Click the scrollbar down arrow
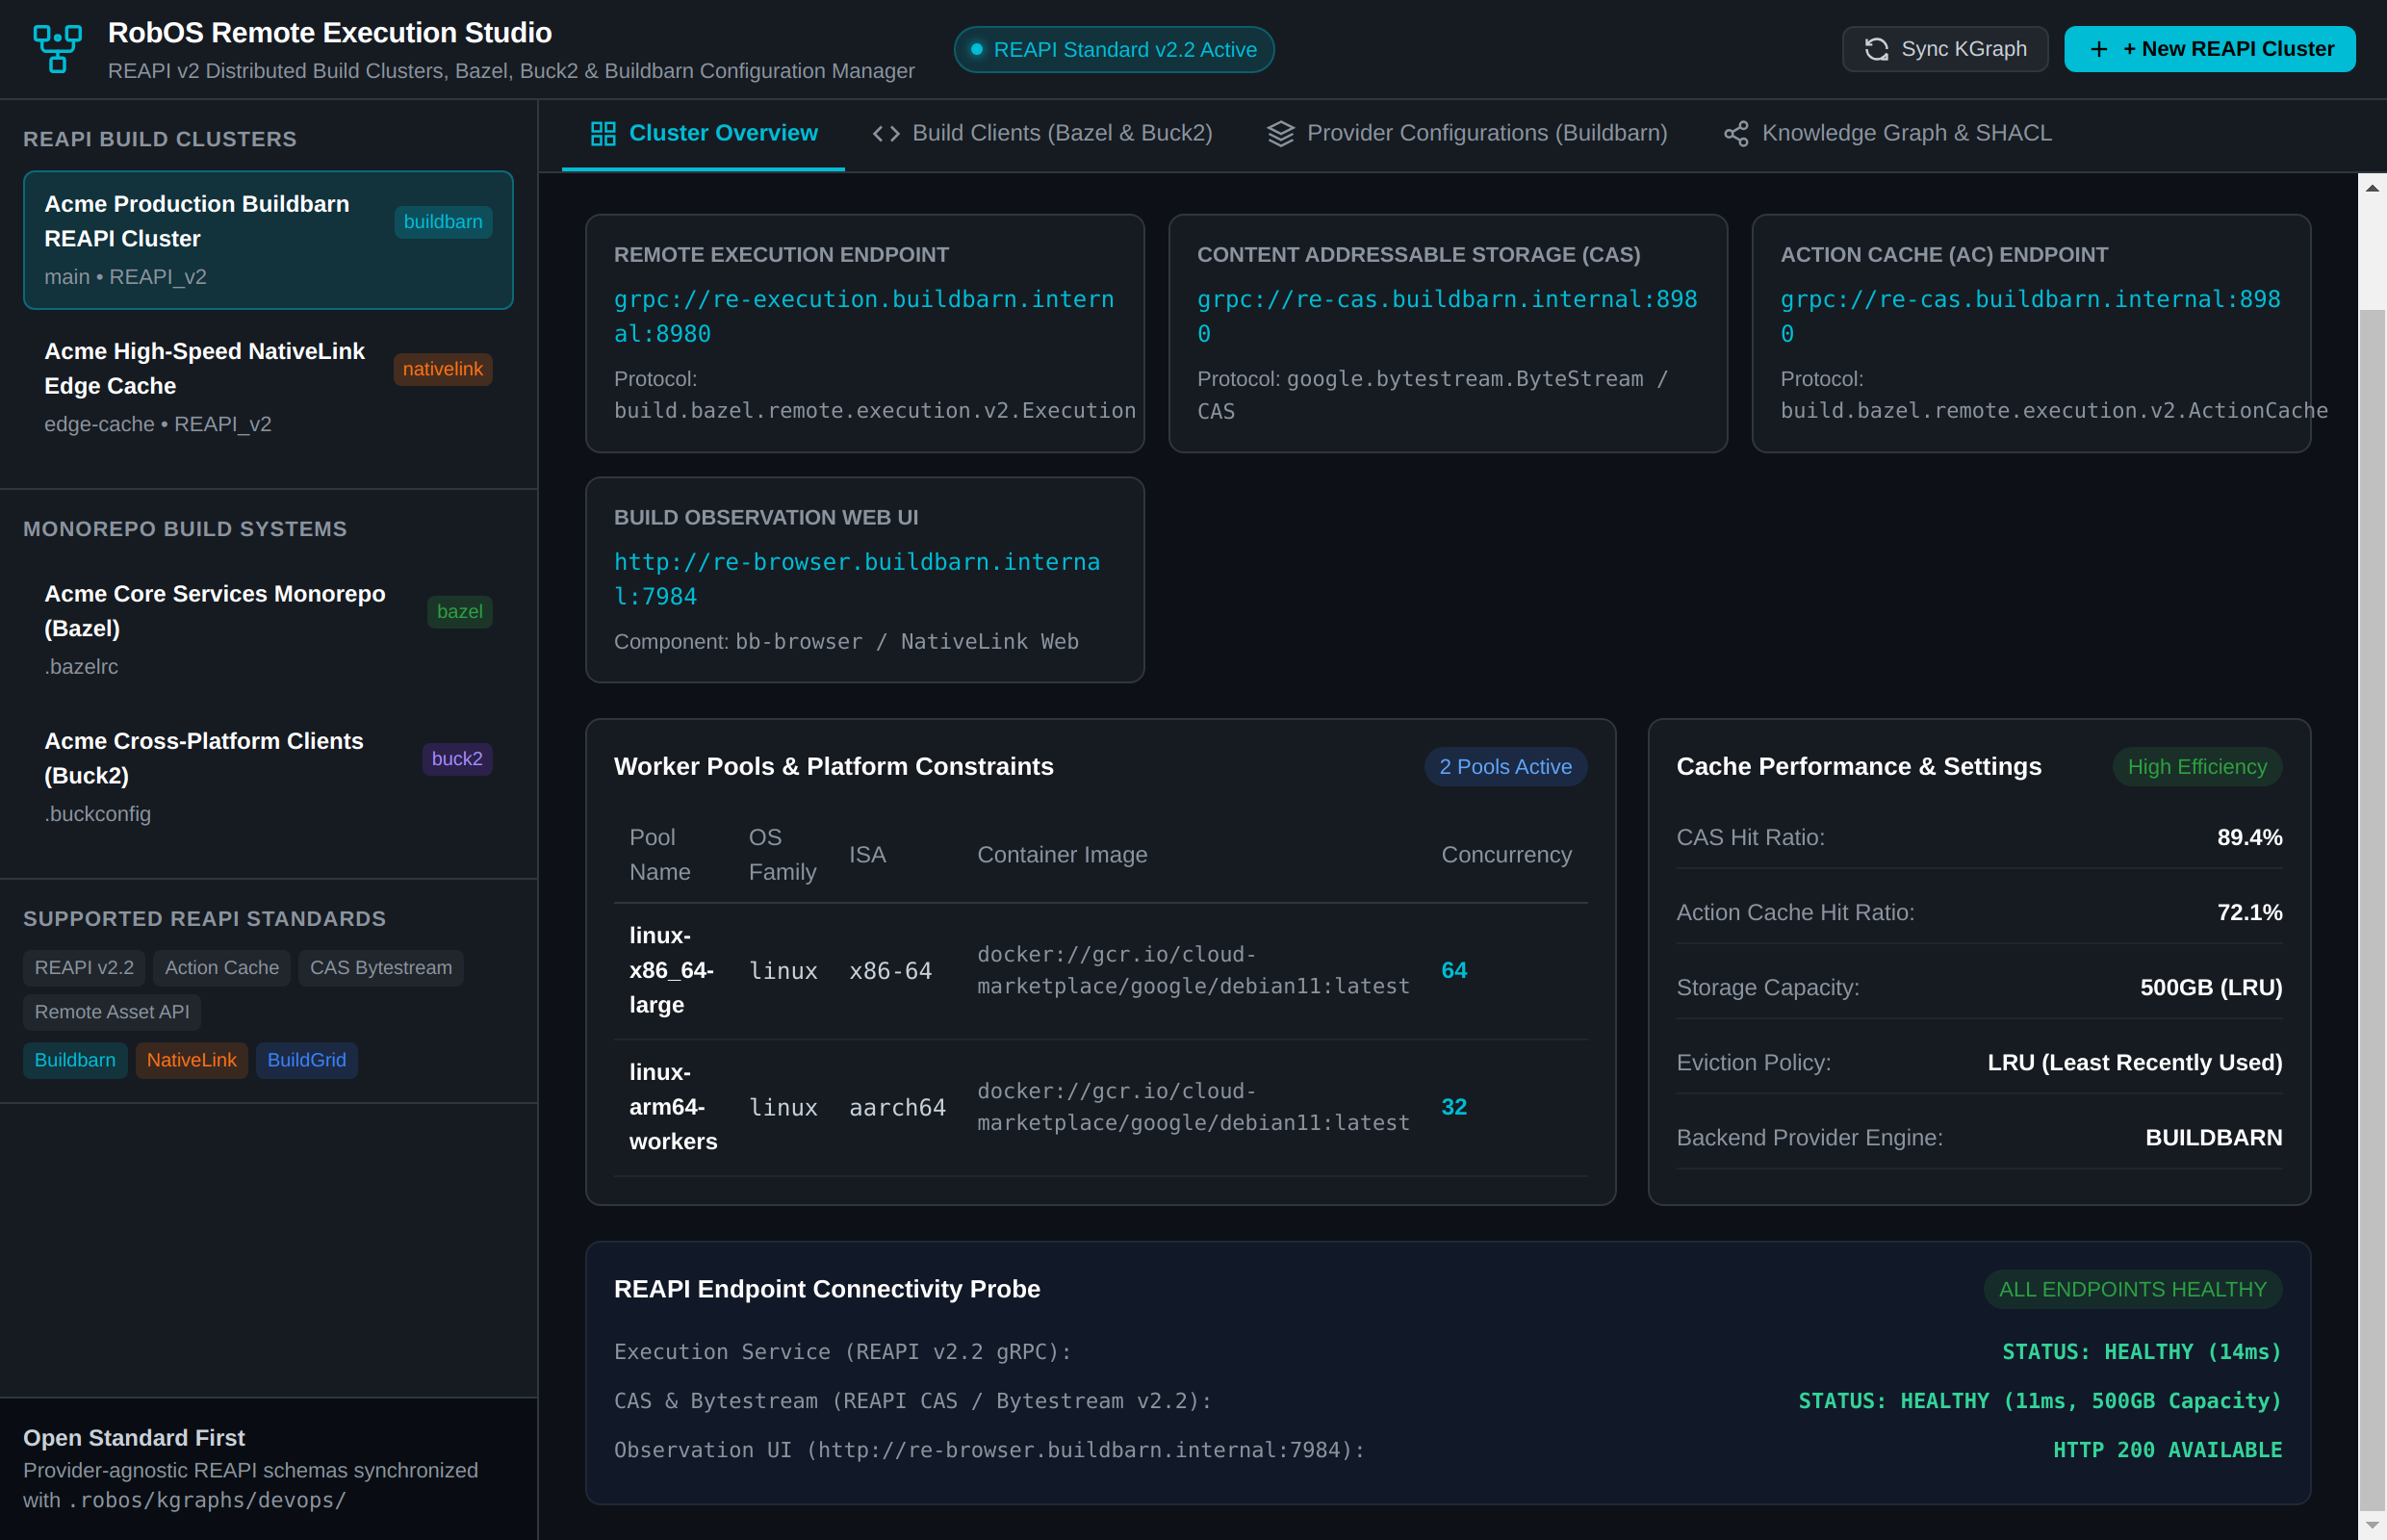Image resolution: width=2387 pixels, height=1540 pixels. tap(2371, 1525)
